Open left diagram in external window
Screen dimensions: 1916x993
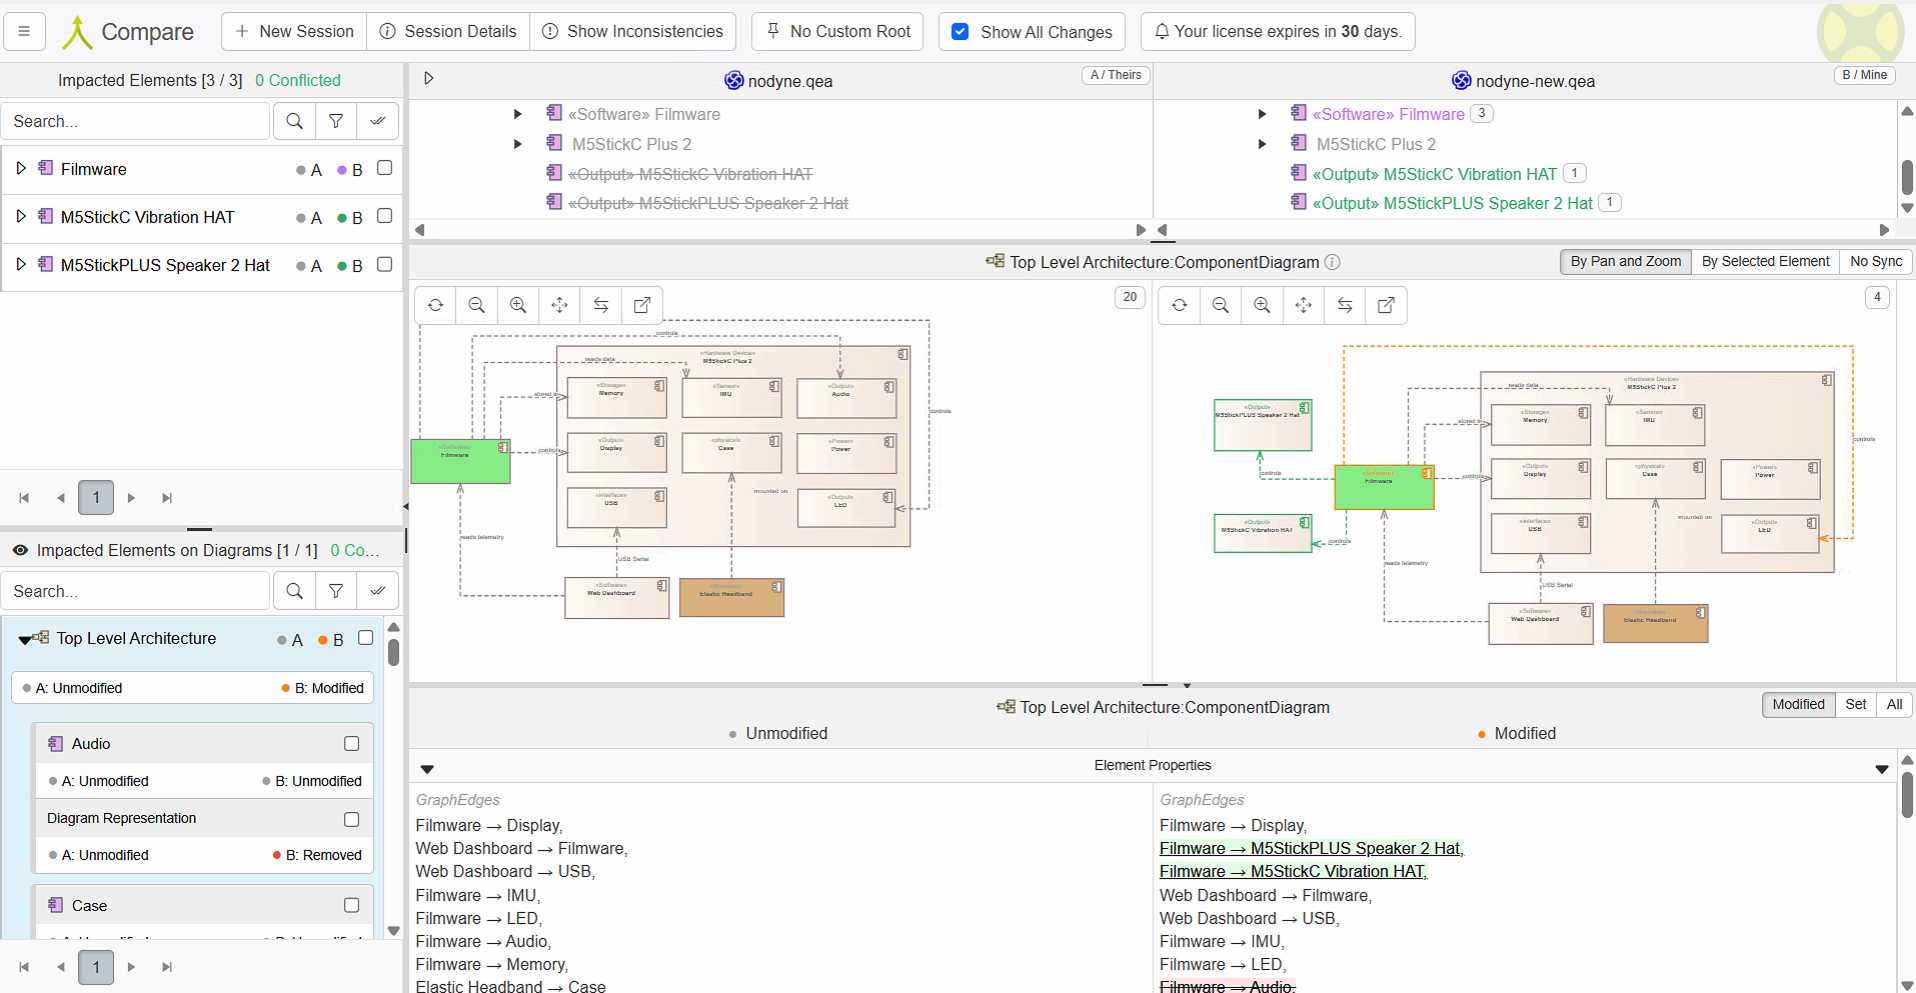(642, 305)
